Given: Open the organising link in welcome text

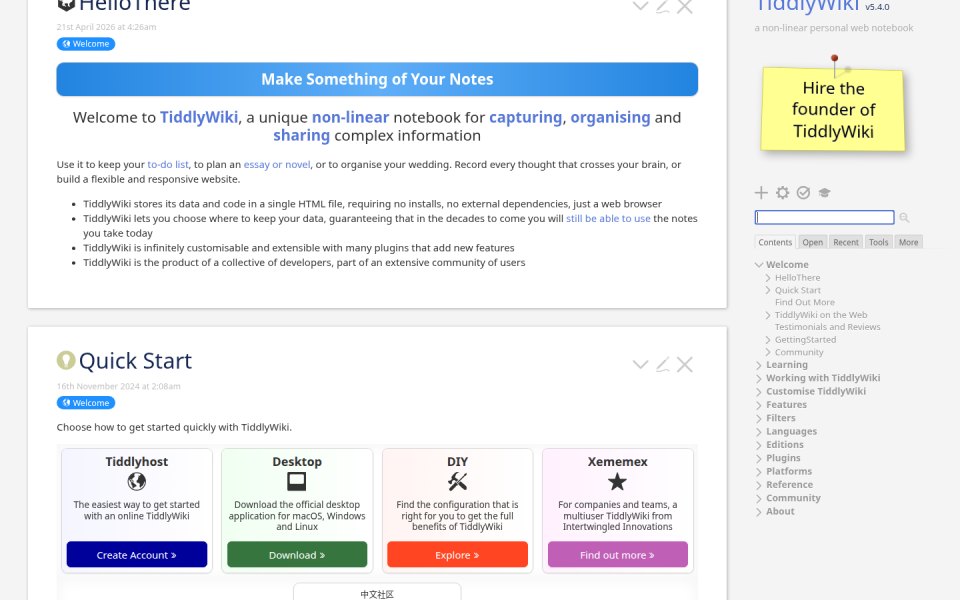Looking at the screenshot, I should (x=610, y=117).
